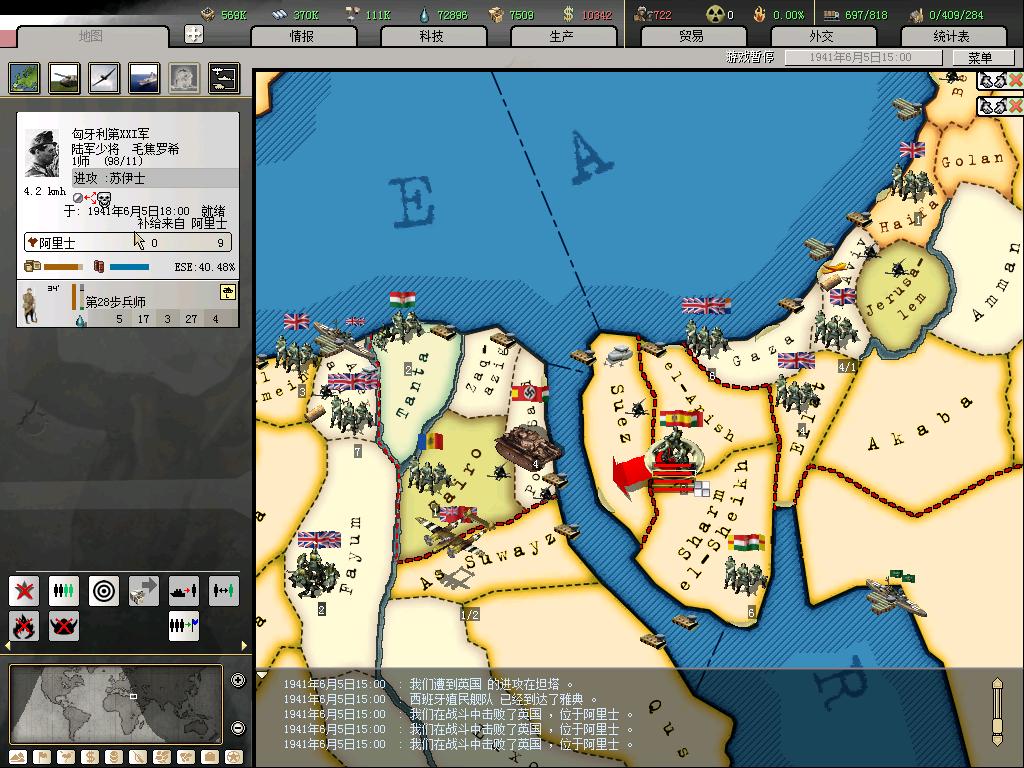Click the soldiers-to-blue-flag attach icon

tap(184, 626)
